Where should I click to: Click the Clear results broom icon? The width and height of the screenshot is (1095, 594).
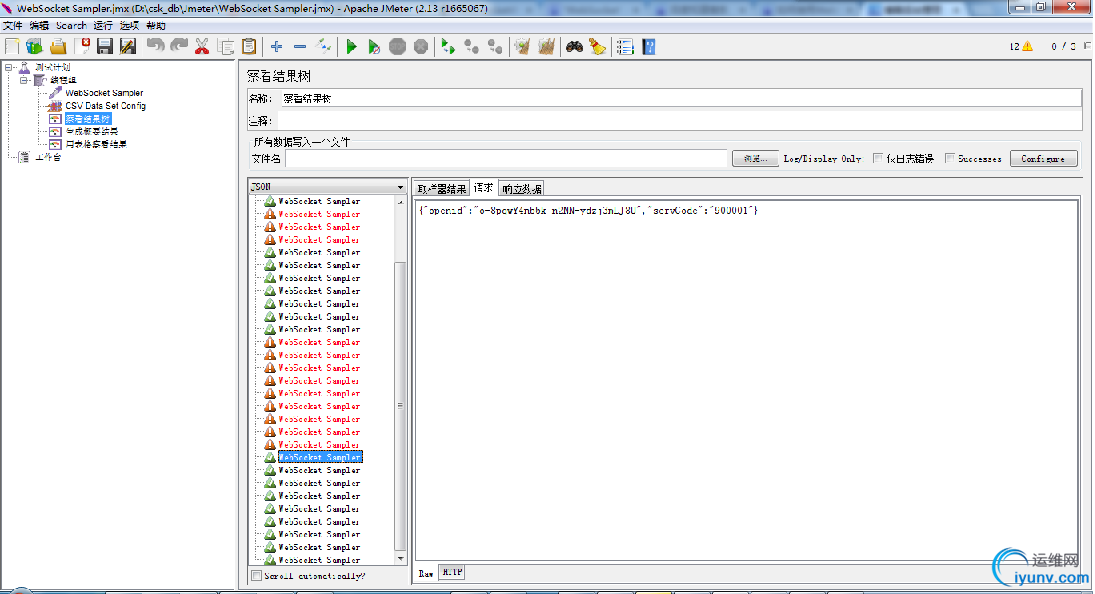tap(522, 47)
